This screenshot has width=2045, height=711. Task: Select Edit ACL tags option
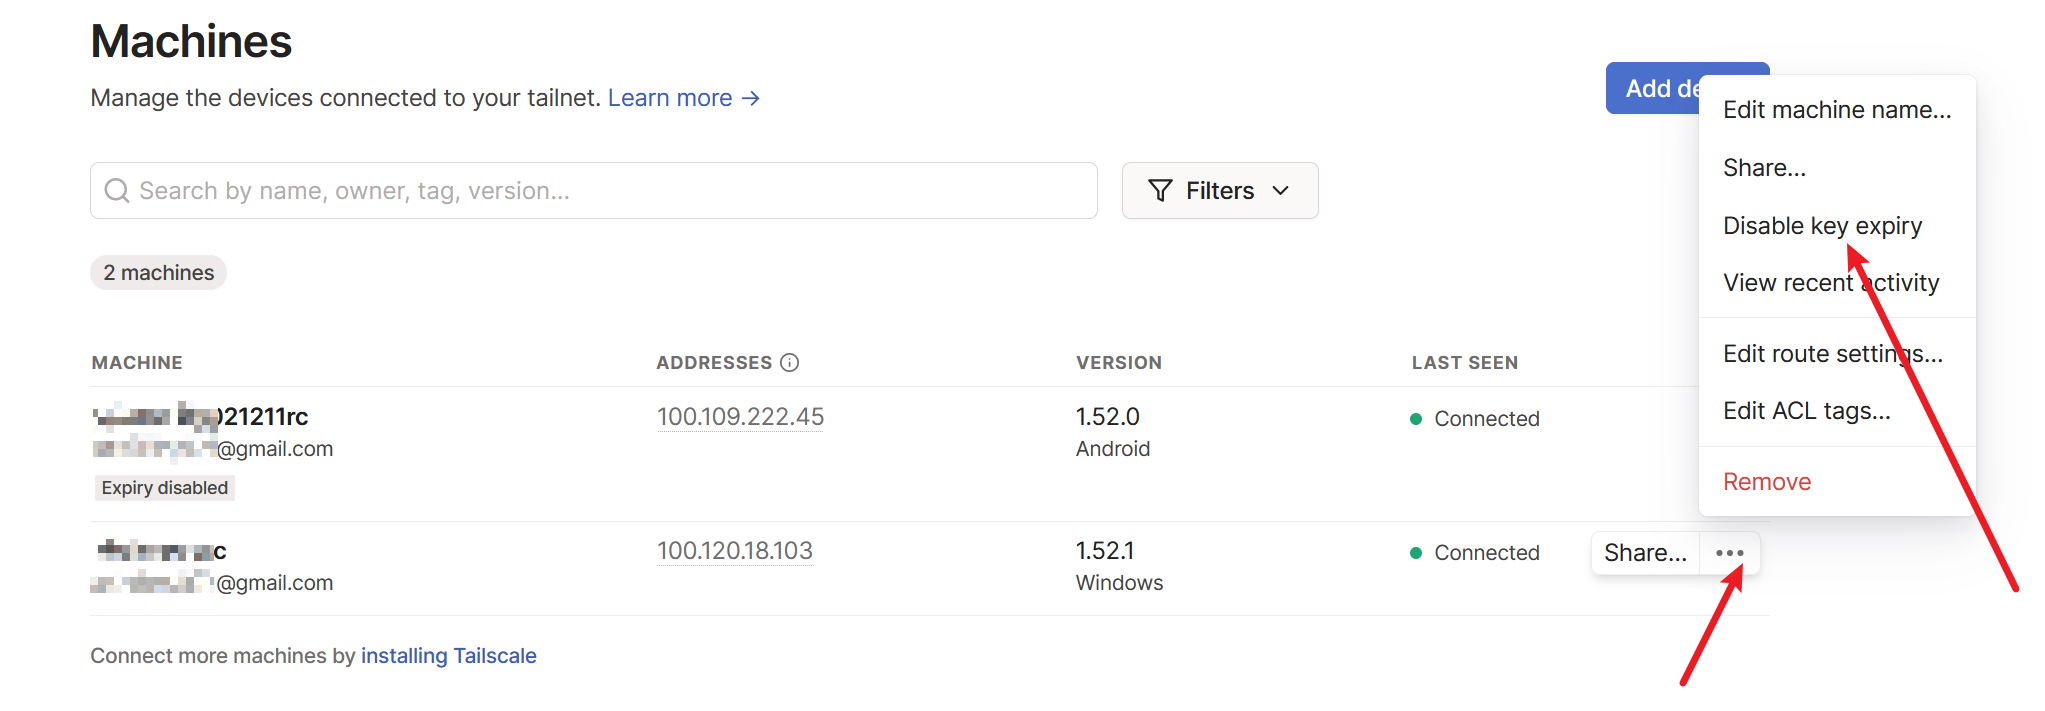click(1806, 411)
